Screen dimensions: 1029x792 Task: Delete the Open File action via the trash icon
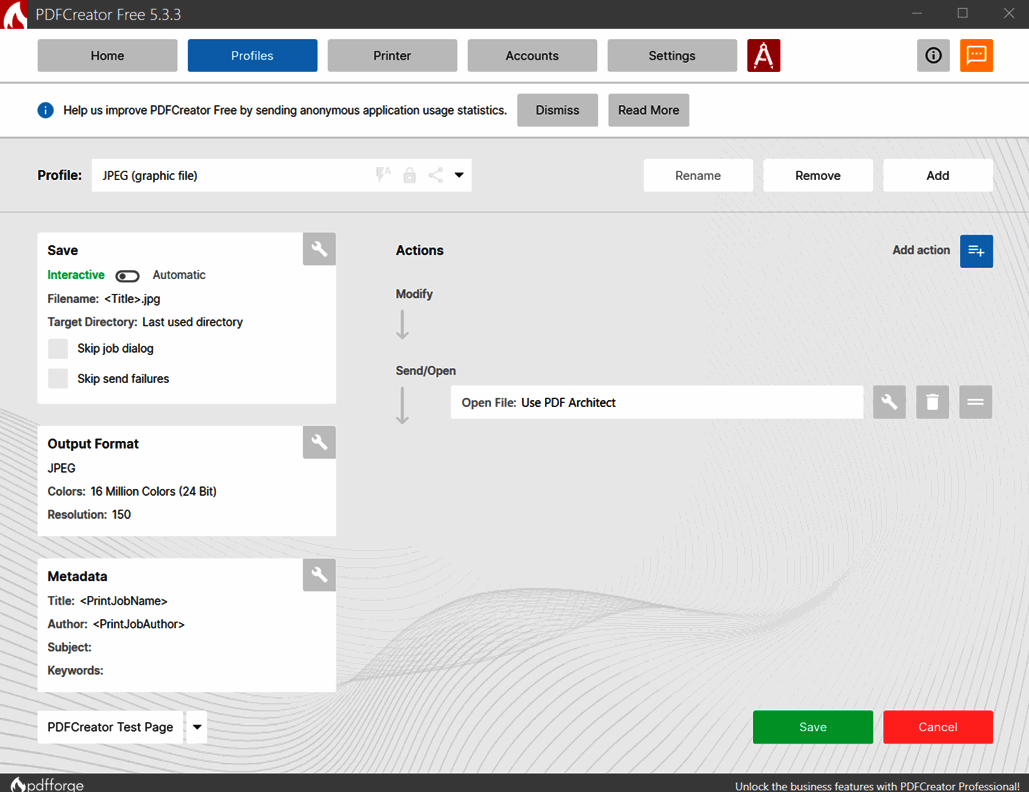933,402
